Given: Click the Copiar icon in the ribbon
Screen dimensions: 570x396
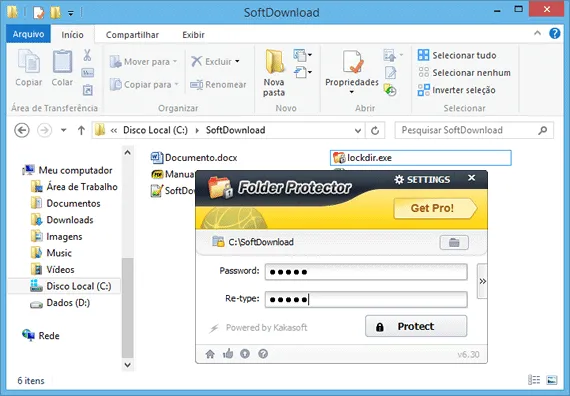Looking at the screenshot, I should pos(29,61).
